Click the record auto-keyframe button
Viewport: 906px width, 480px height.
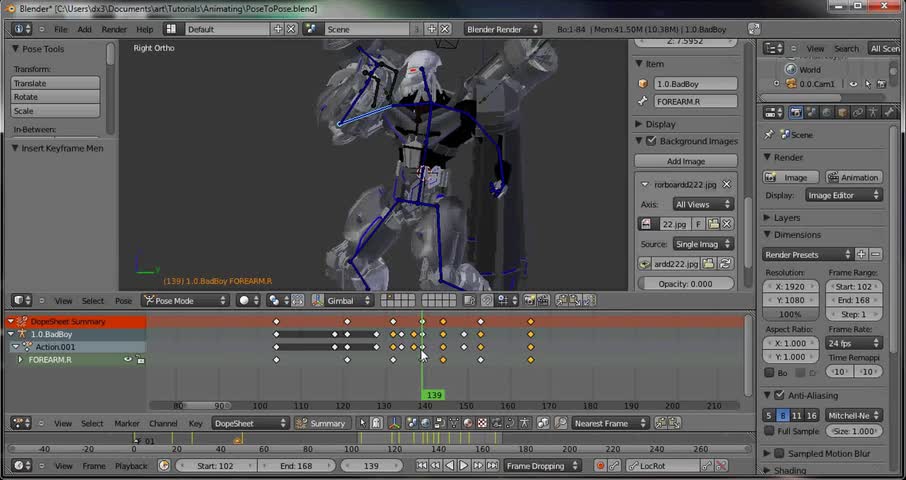[x=600, y=466]
